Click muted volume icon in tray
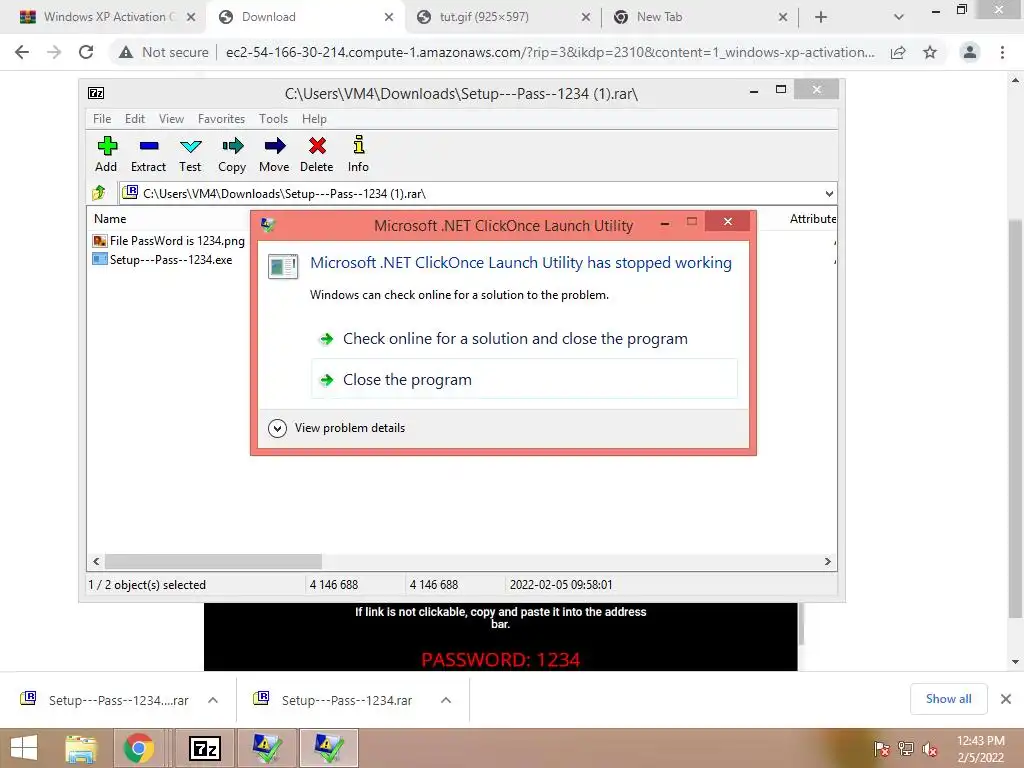 click(930, 749)
